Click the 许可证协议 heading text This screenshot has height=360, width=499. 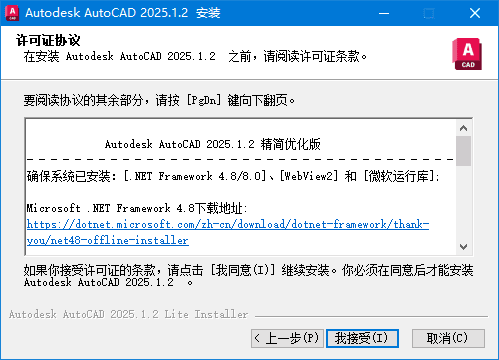pyautogui.click(x=48, y=40)
